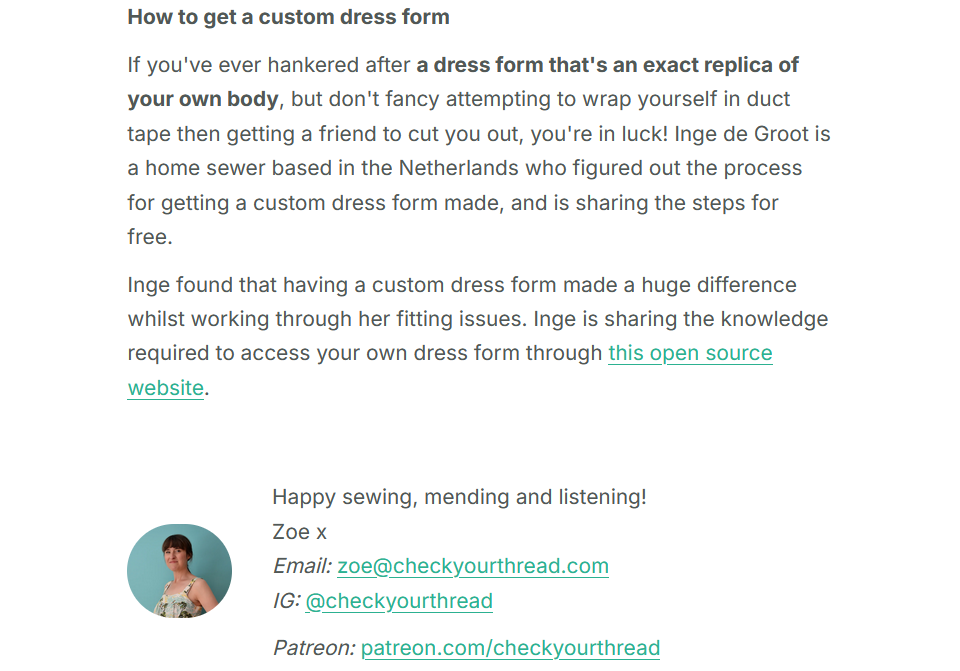Open the "this open source" link

(690, 353)
